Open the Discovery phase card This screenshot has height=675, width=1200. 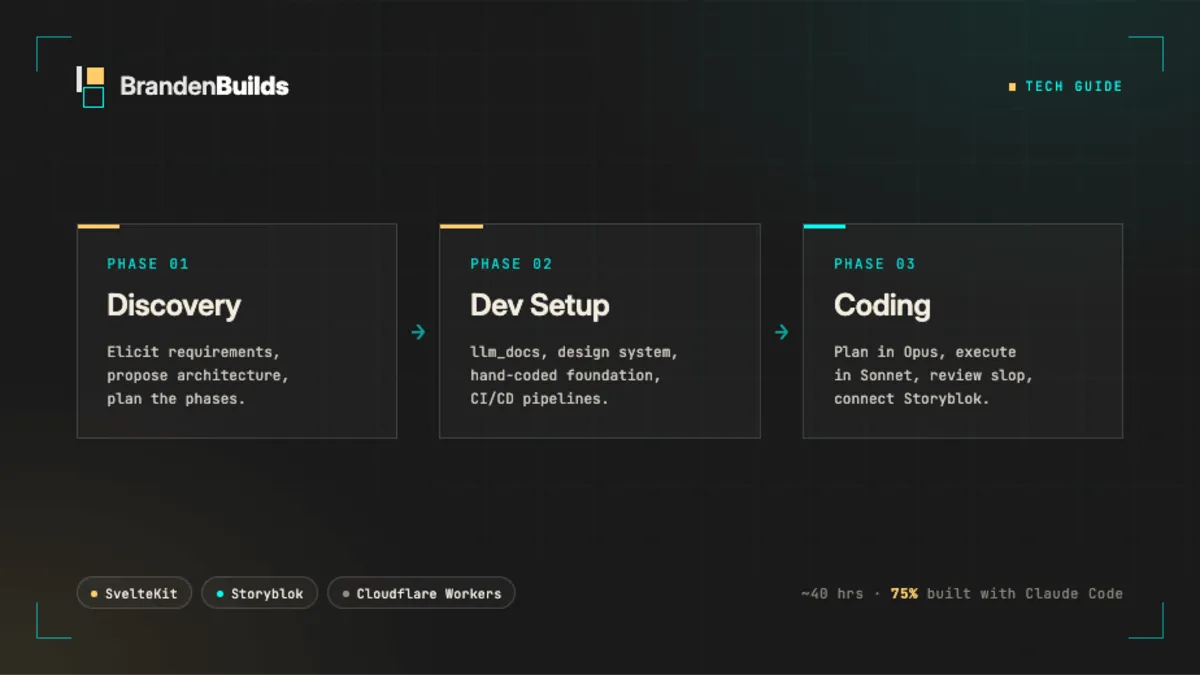[x=237, y=331]
